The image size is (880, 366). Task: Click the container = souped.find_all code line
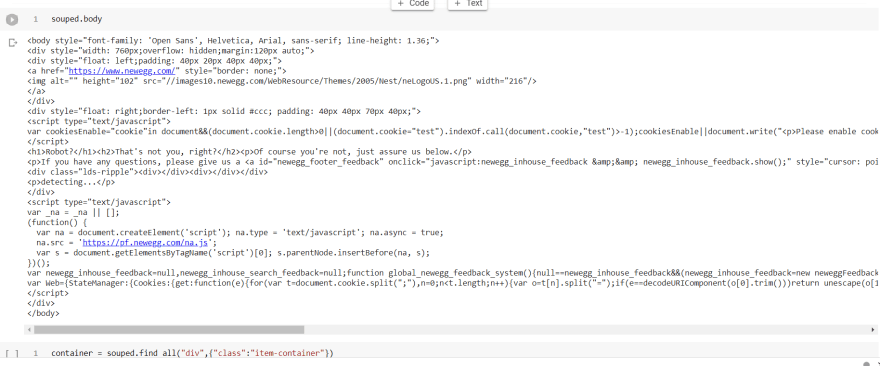tap(192, 354)
